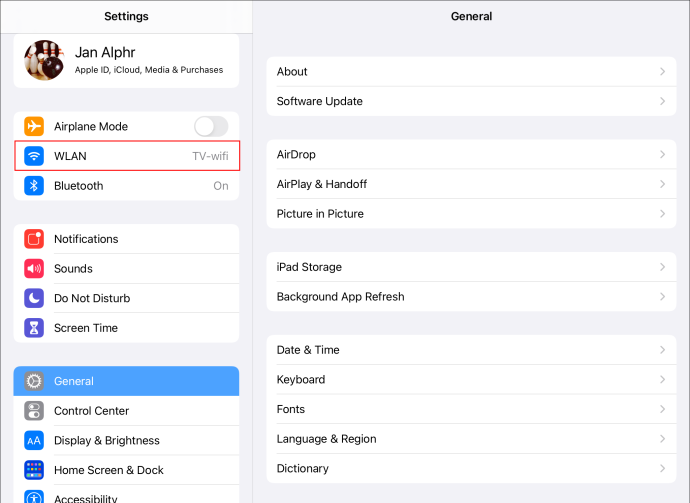690x503 pixels.
Task: Open Bluetooth showing On status
Action: [x=126, y=186]
